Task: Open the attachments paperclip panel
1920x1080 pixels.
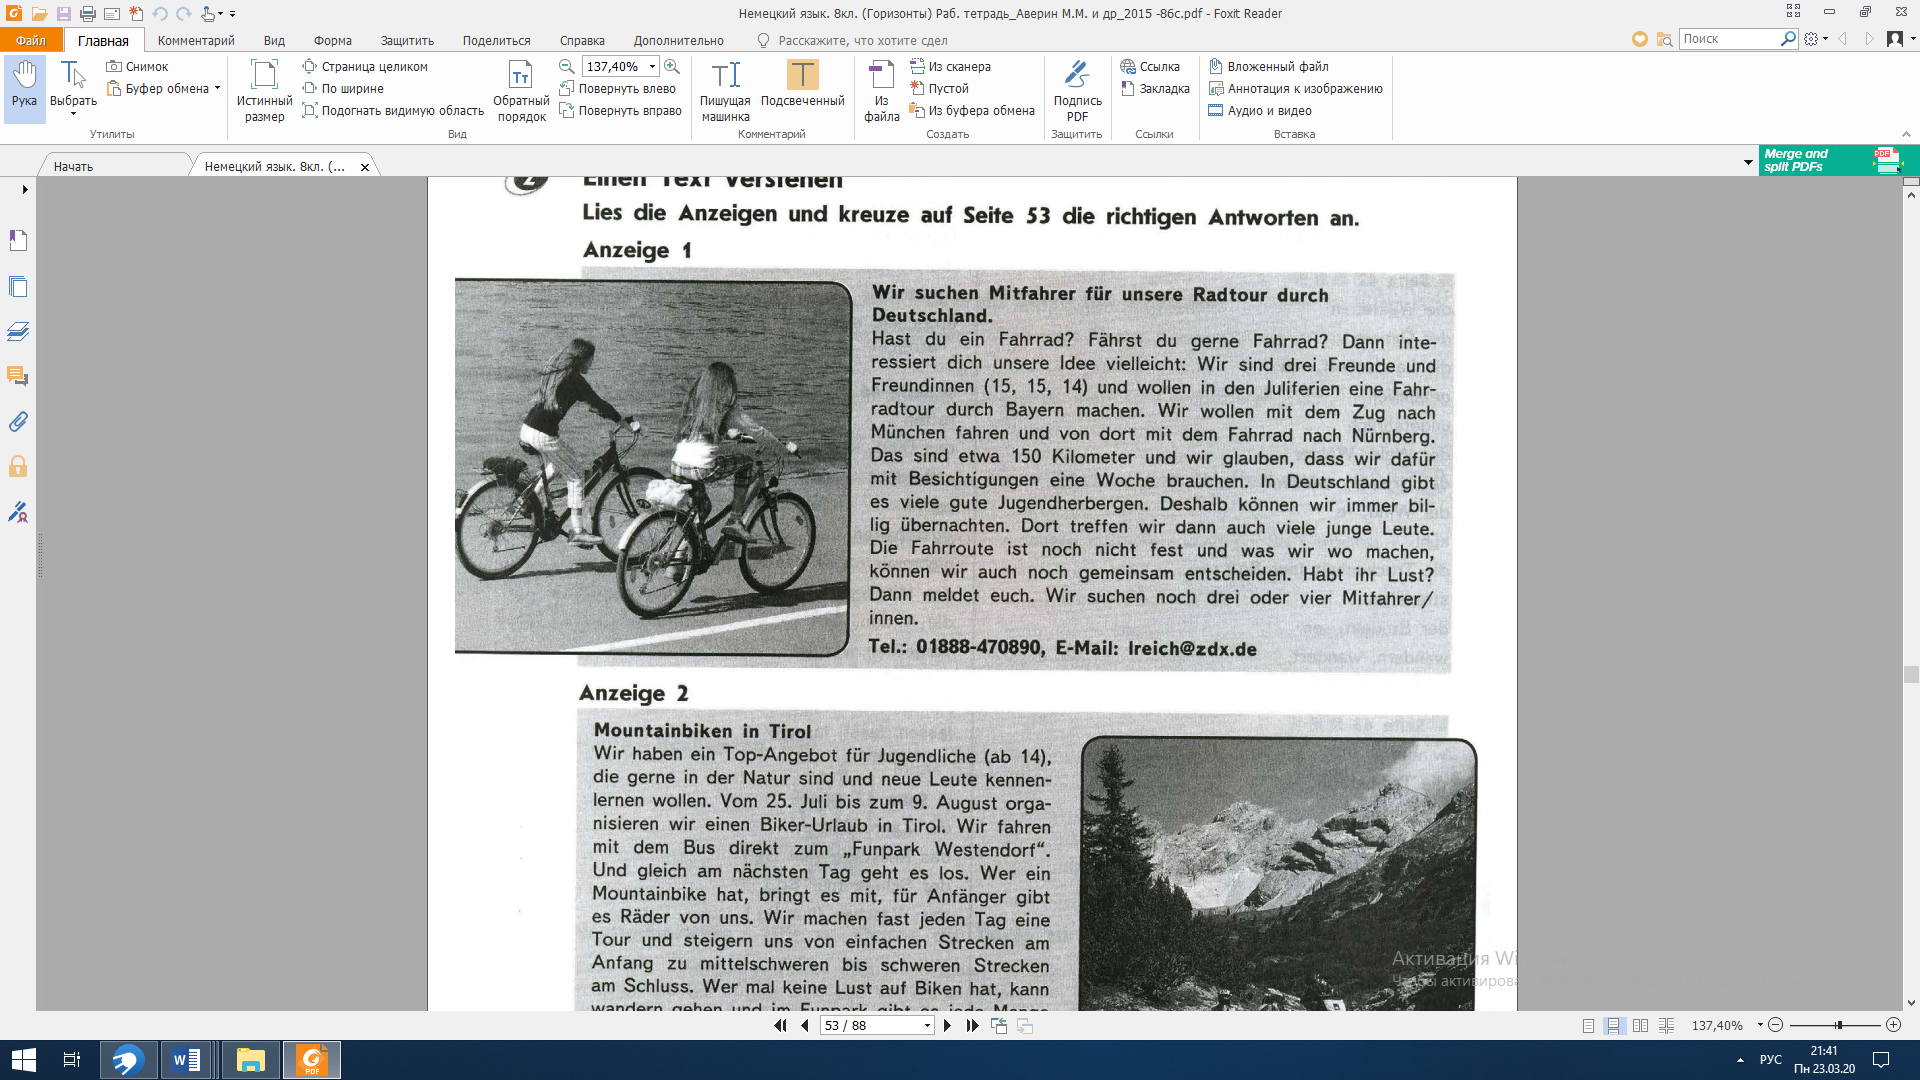Action: pyautogui.click(x=18, y=421)
